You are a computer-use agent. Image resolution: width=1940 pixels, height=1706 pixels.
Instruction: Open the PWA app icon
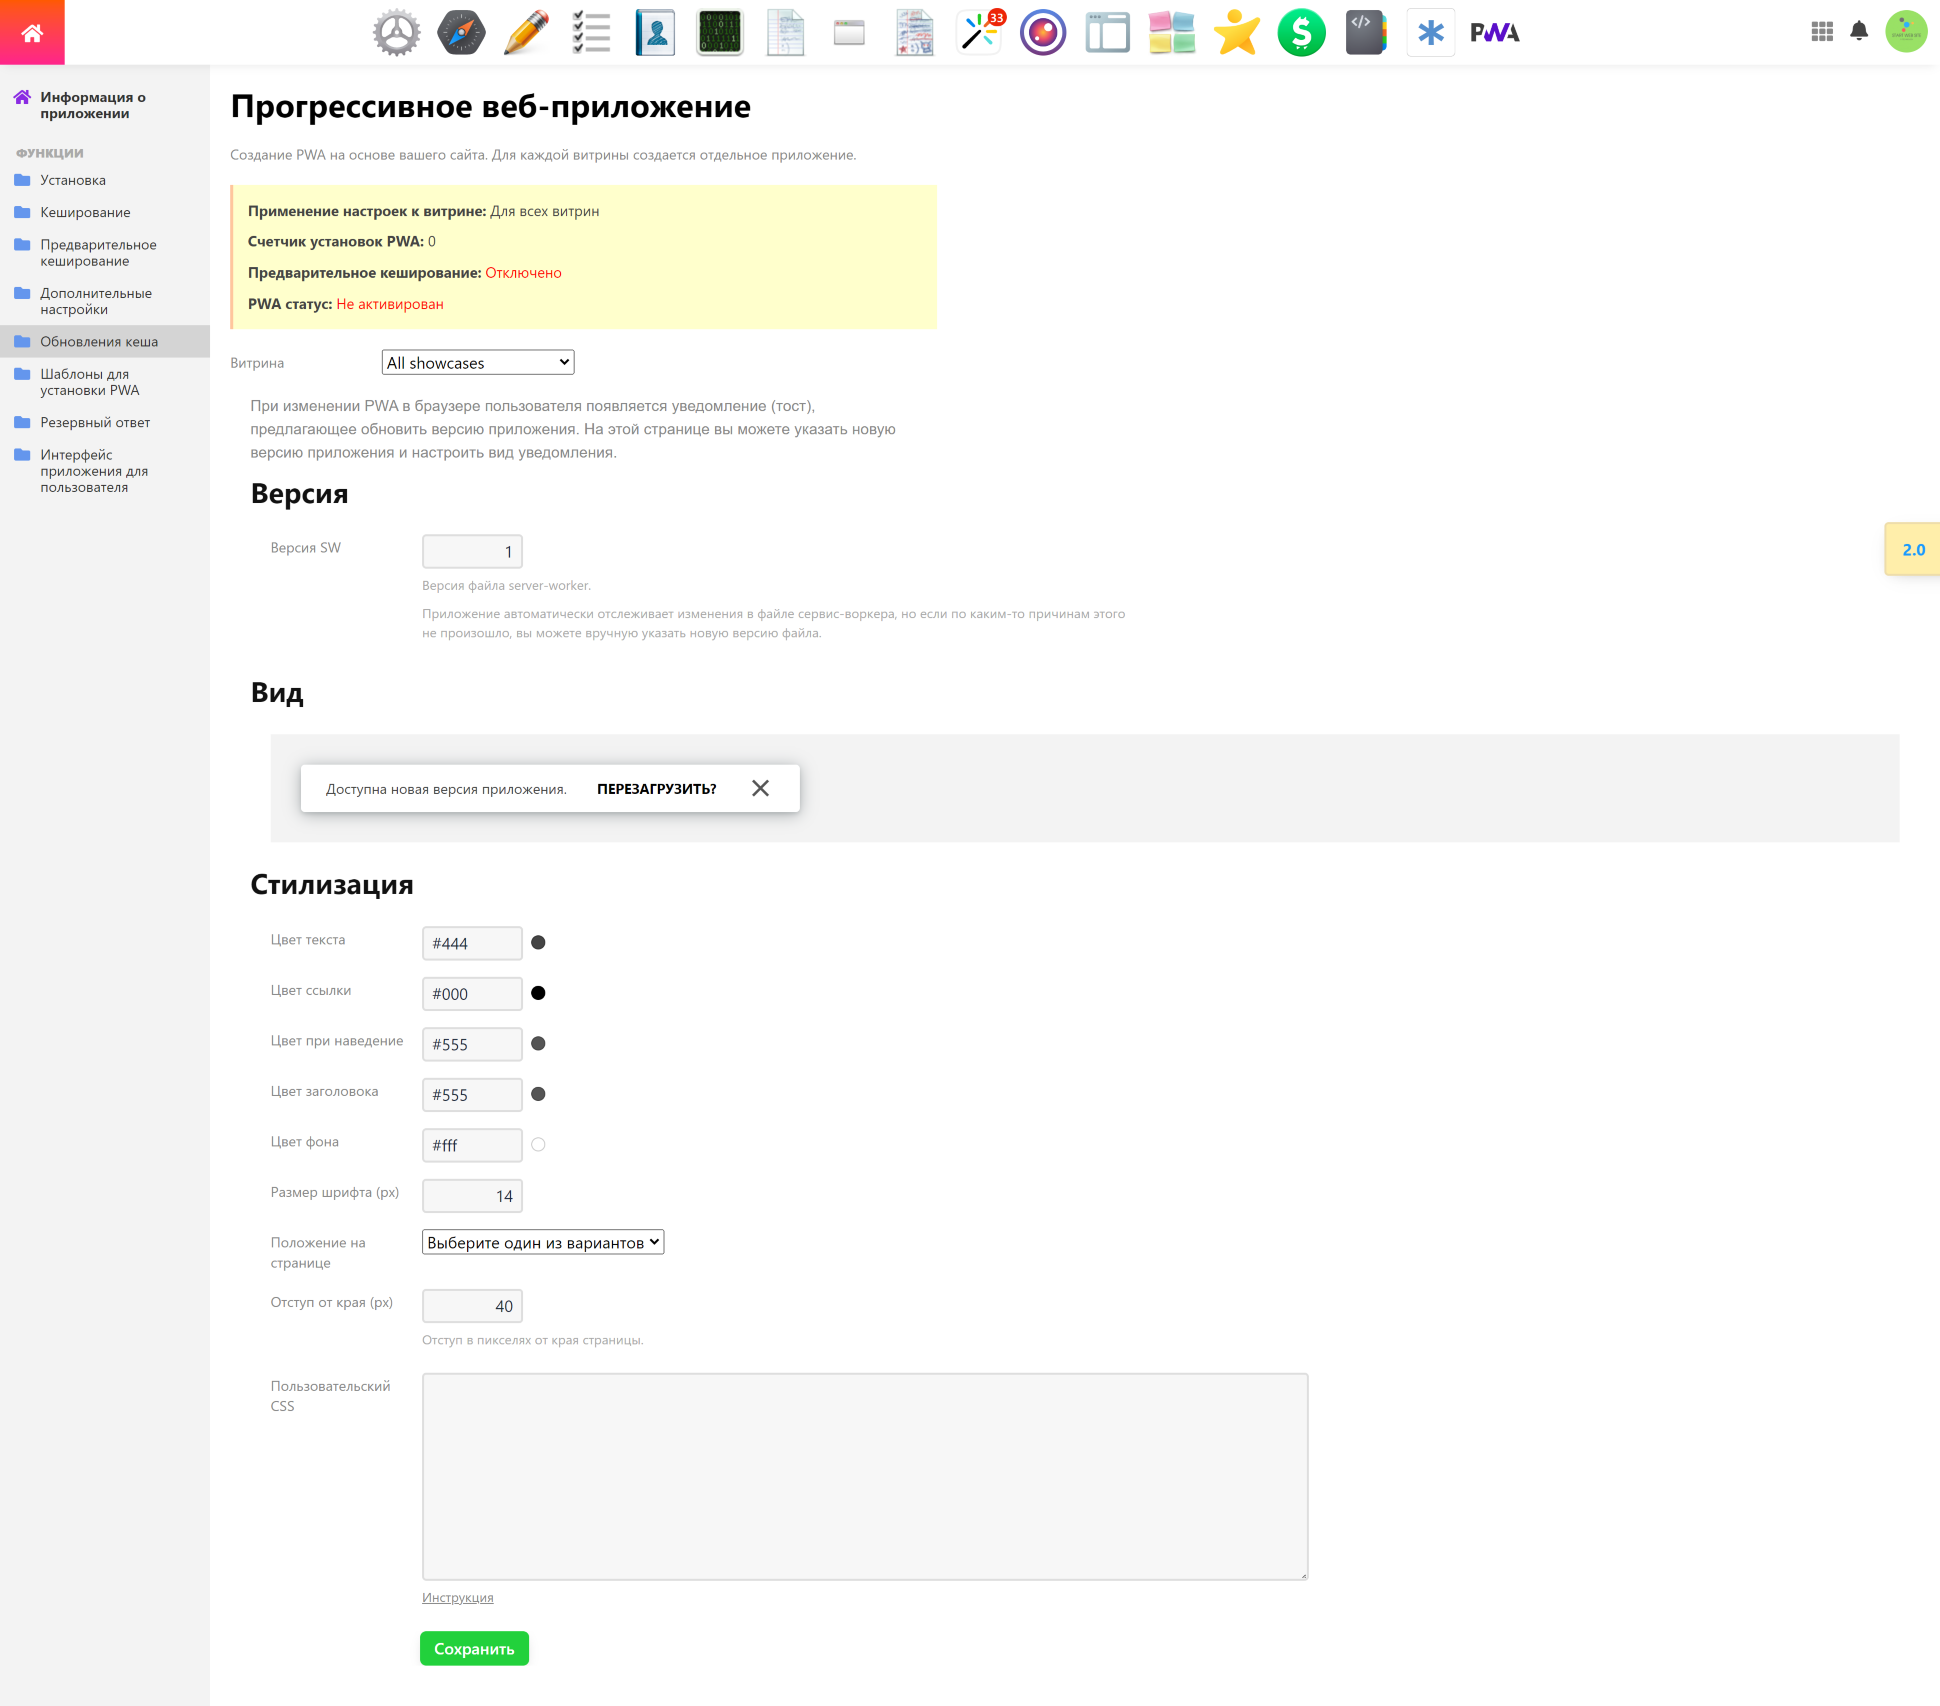pos(1495,32)
